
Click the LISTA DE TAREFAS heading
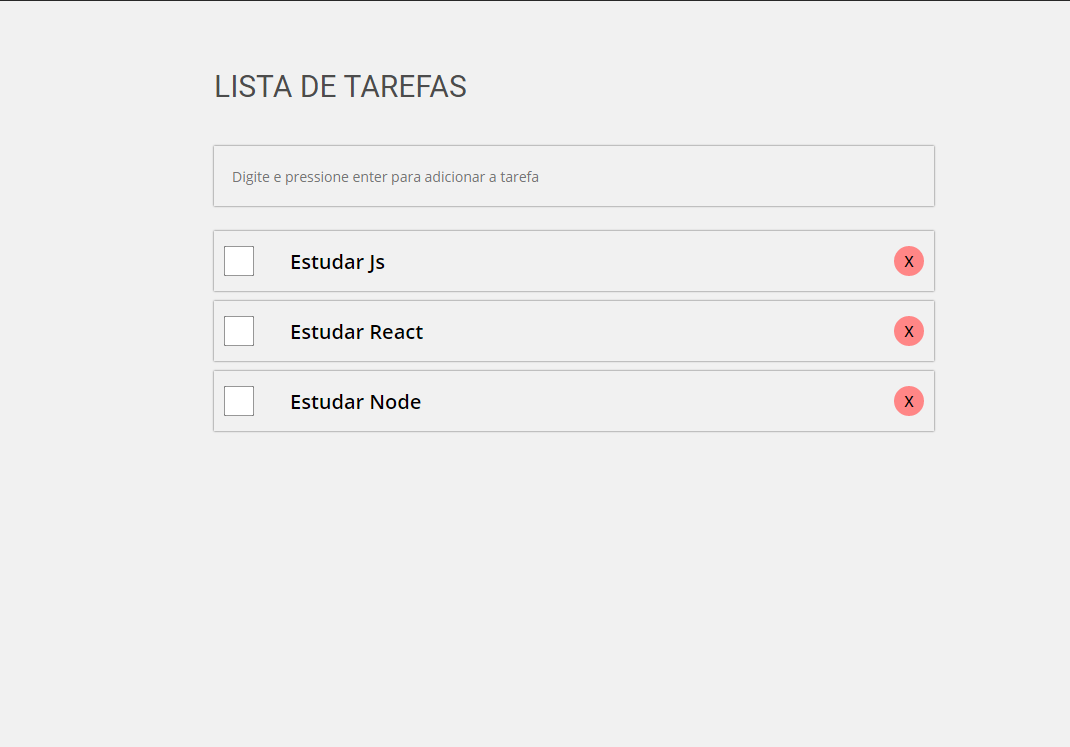click(341, 87)
